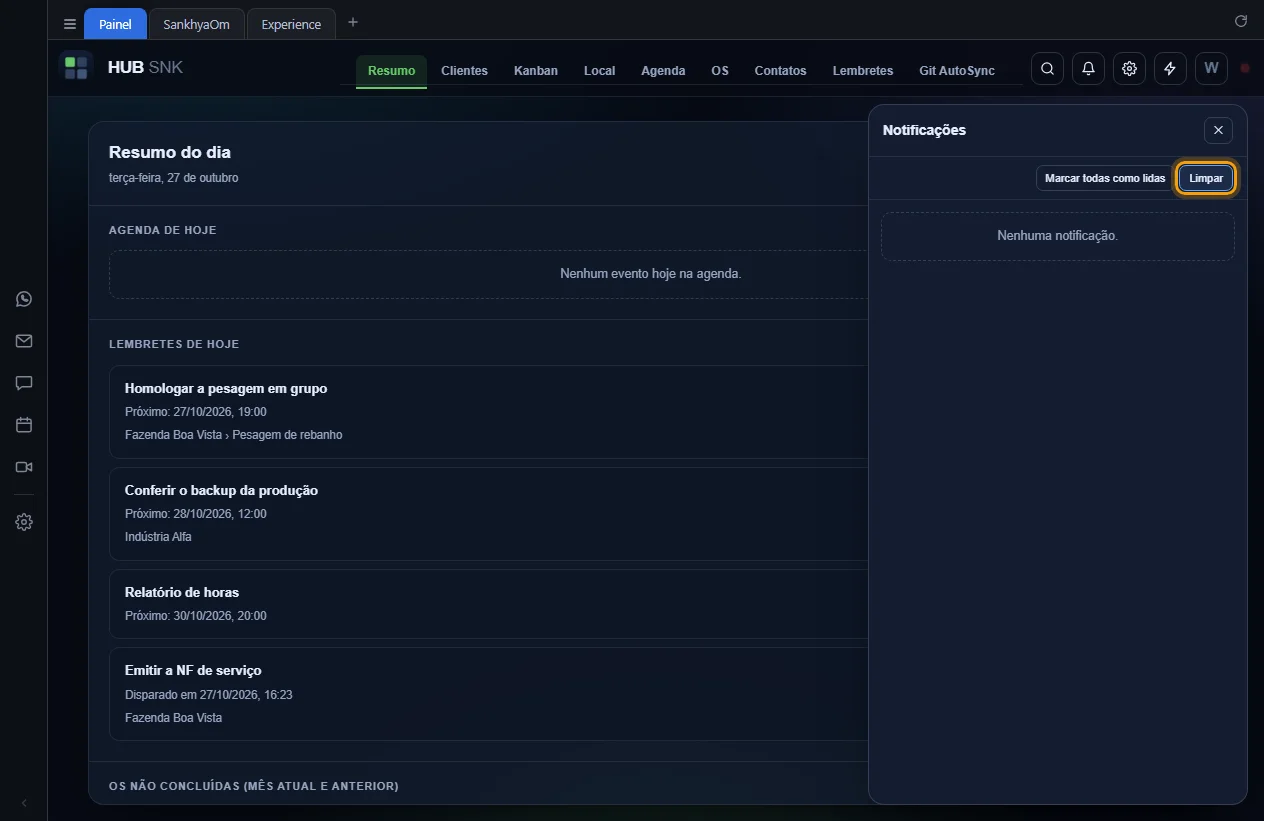Click the Limpar button
The height and width of the screenshot is (821, 1264).
(x=1206, y=178)
